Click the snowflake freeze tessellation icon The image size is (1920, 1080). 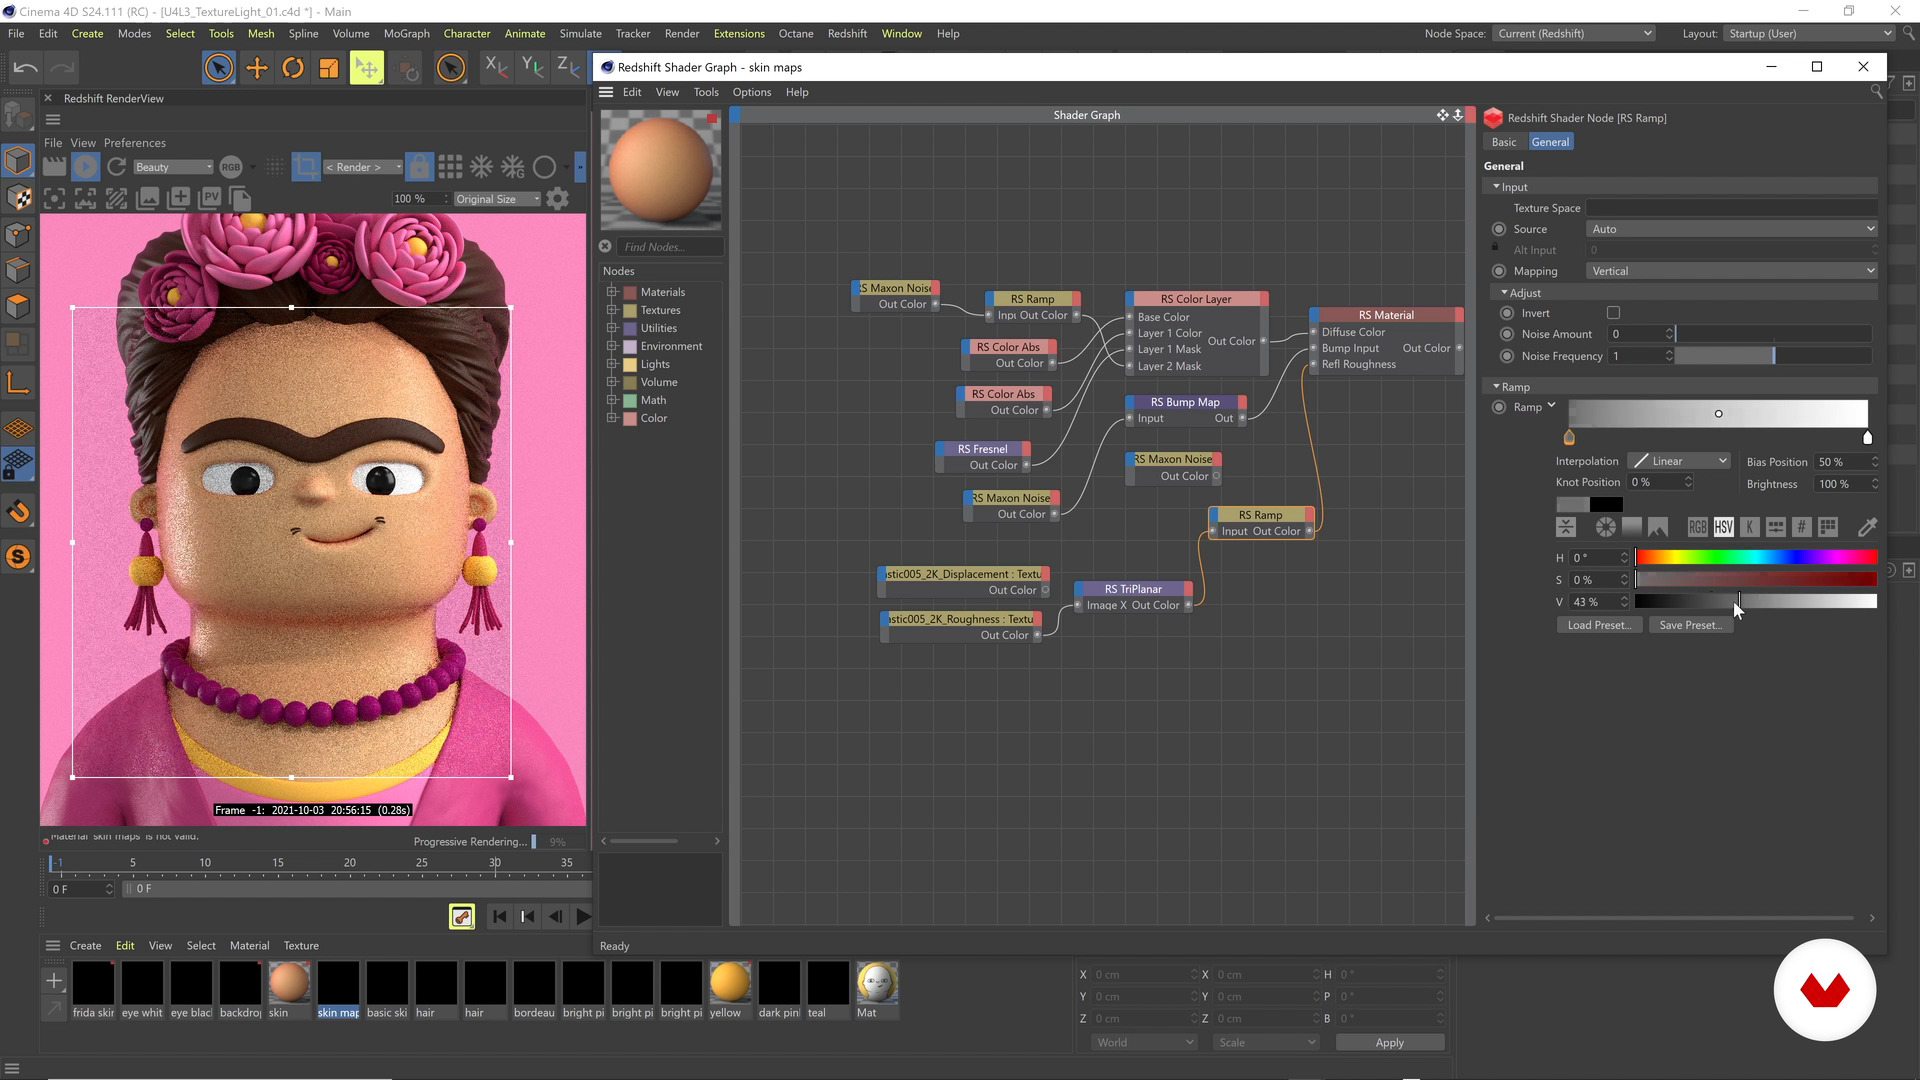[x=481, y=167]
